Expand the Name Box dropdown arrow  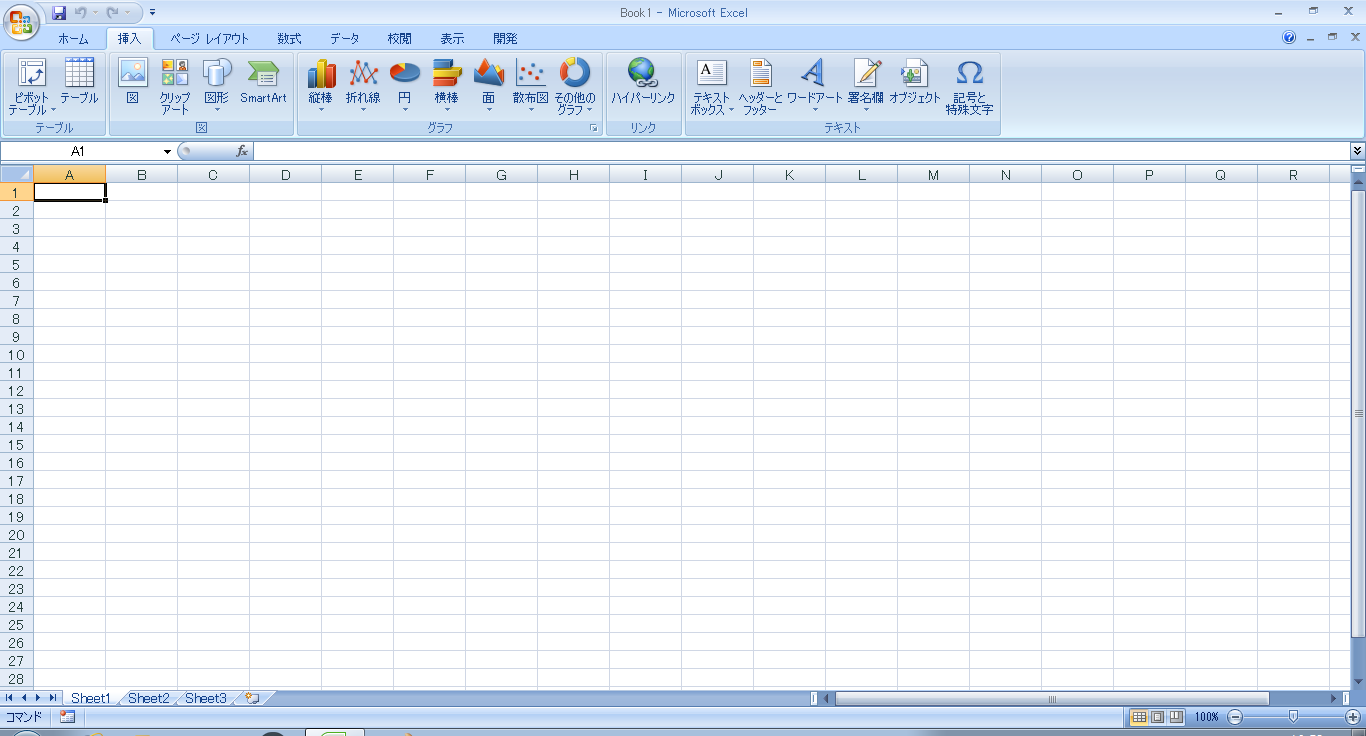[x=168, y=151]
